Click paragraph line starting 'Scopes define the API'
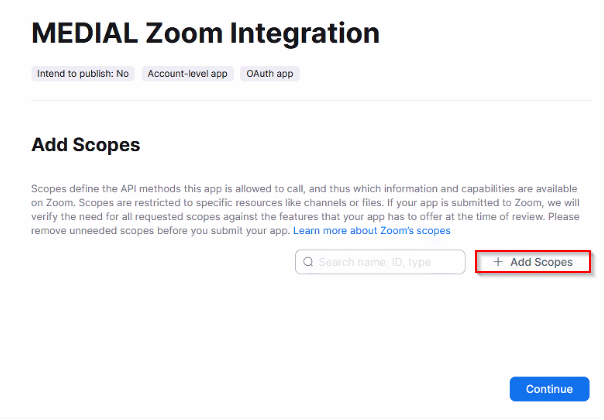This screenshot has width=604, height=420. pyautogui.click(x=304, y=189)
